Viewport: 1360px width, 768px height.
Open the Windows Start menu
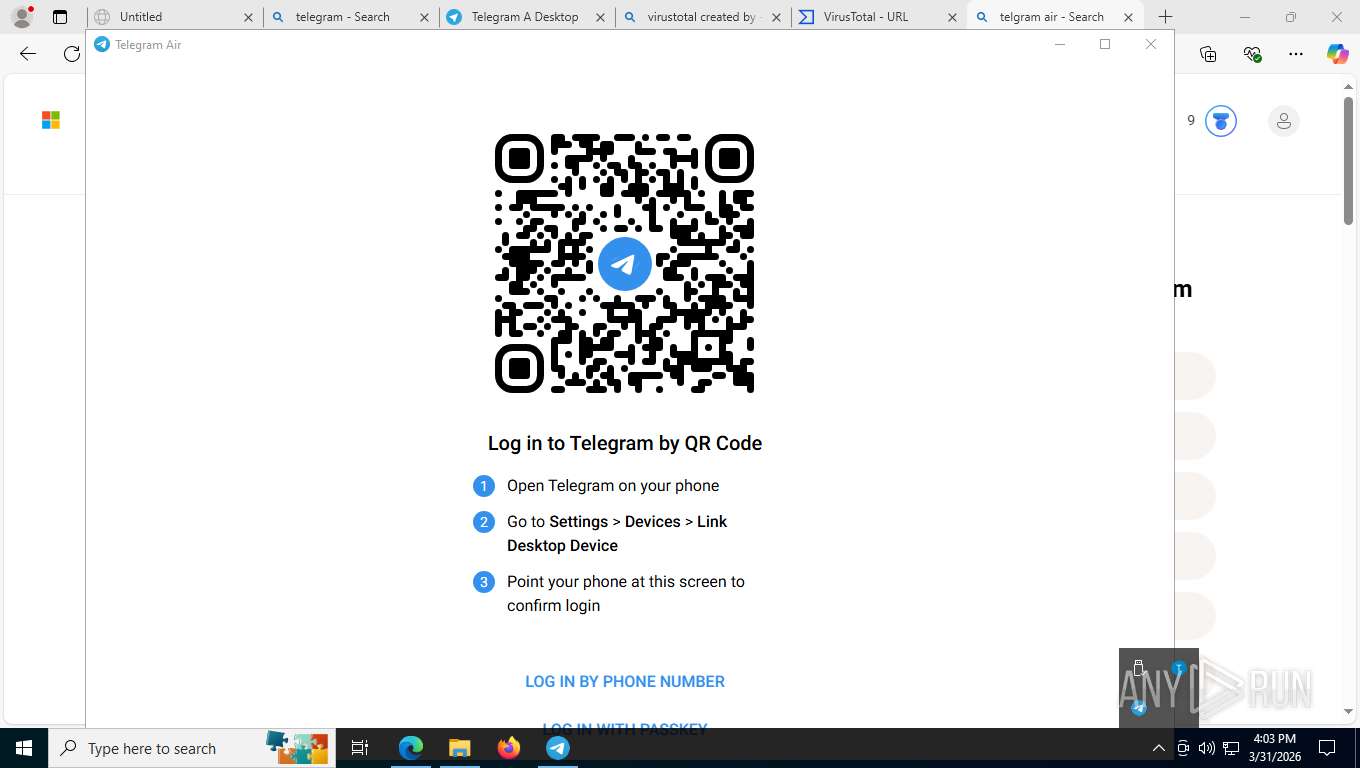click(x=24, y=748)
